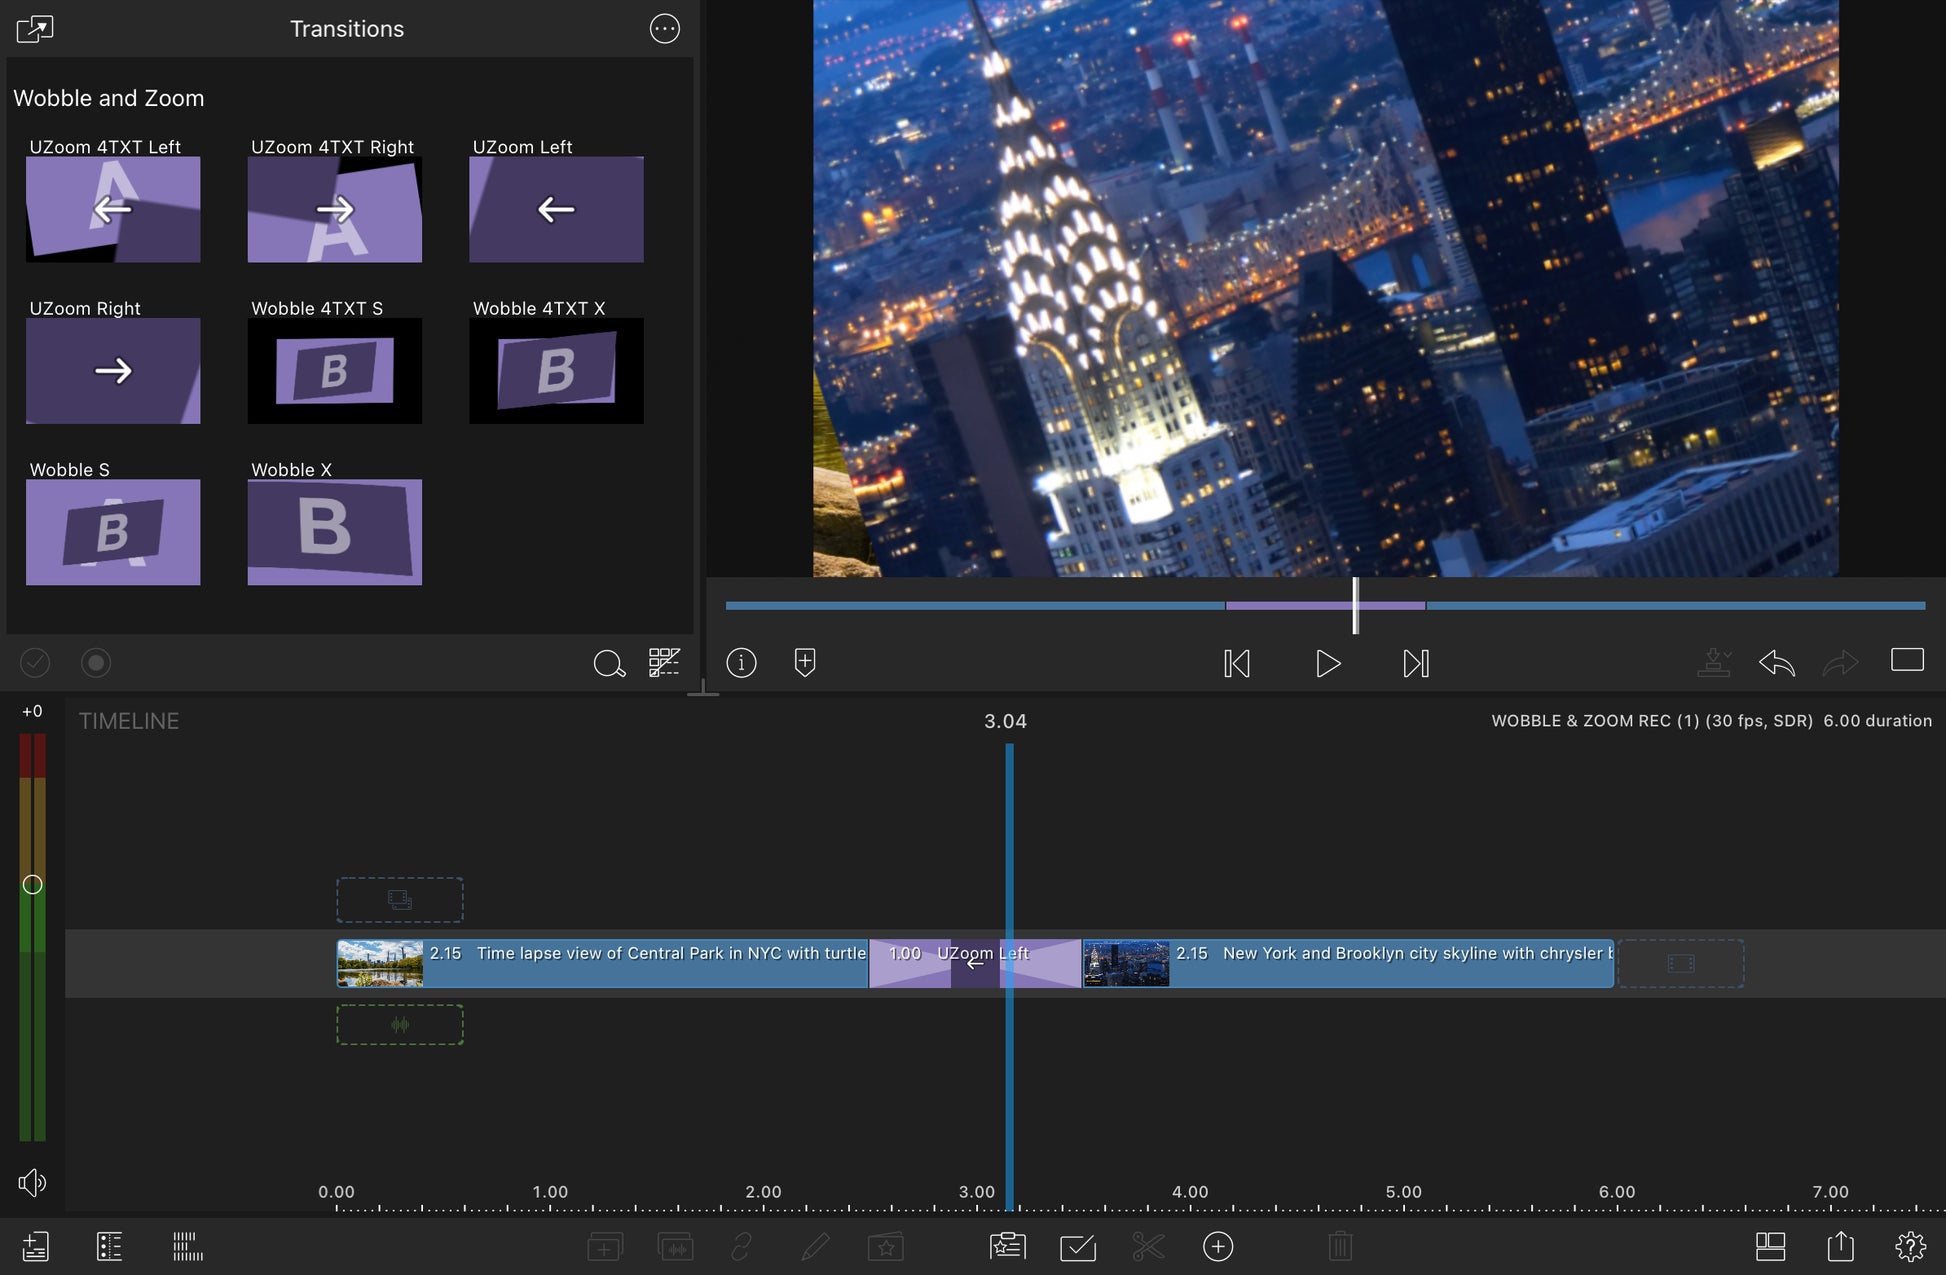
Task: Open the clip info inspector icon
Action: coord(741,662)
